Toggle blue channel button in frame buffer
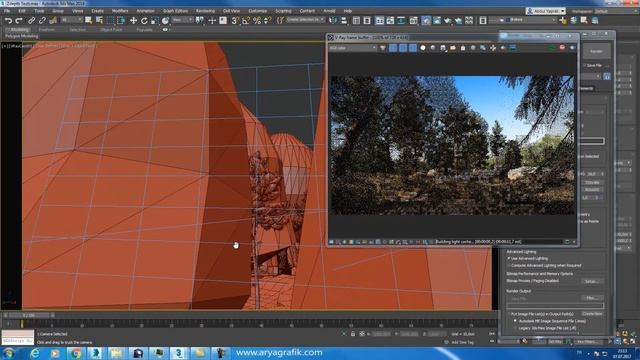Viewport: 640px width, 360px height. coord(413,48)
